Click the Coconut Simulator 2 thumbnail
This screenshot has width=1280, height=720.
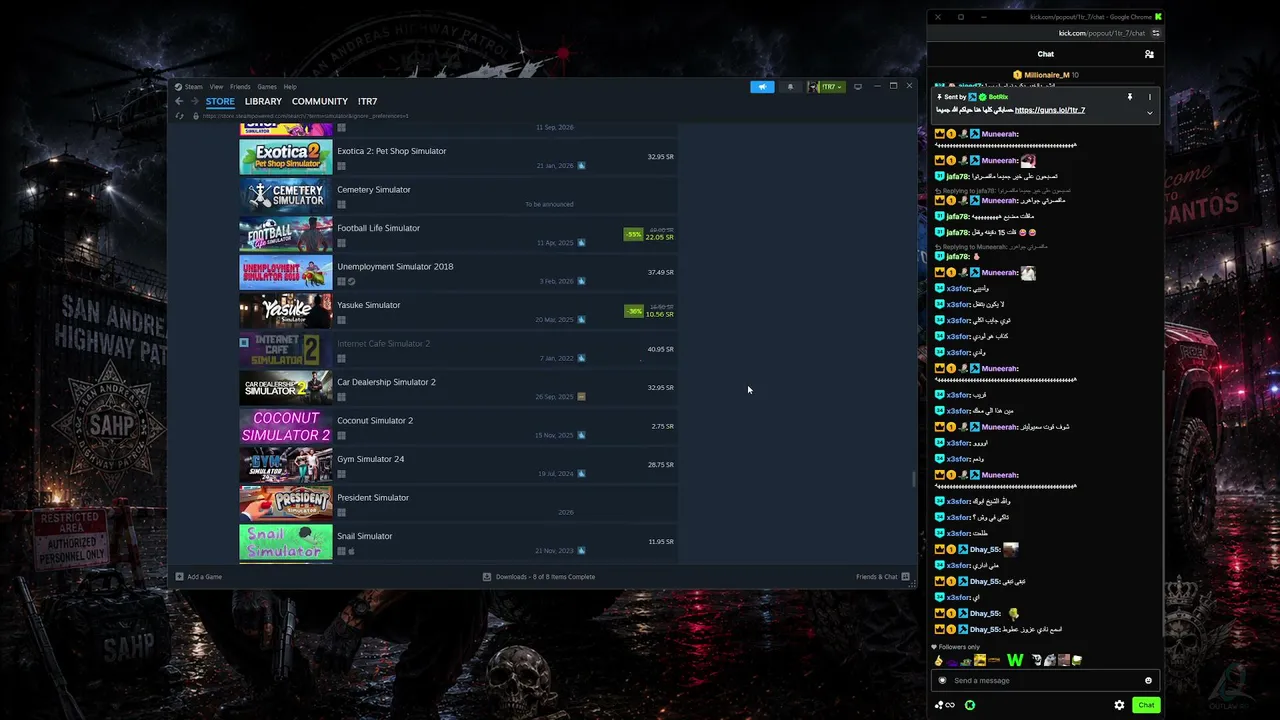coord(286,427)
